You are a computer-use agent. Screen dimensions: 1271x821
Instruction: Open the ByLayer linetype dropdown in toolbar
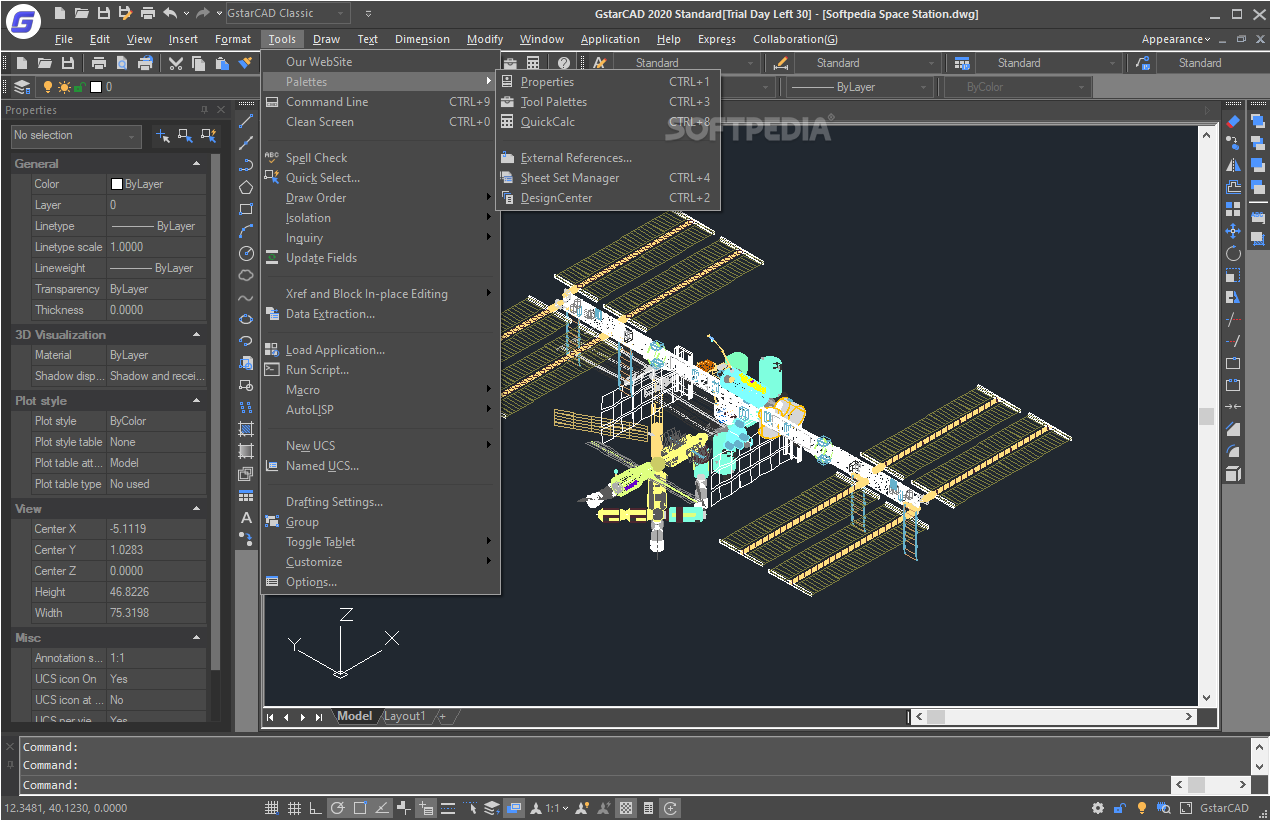point(860,87)
